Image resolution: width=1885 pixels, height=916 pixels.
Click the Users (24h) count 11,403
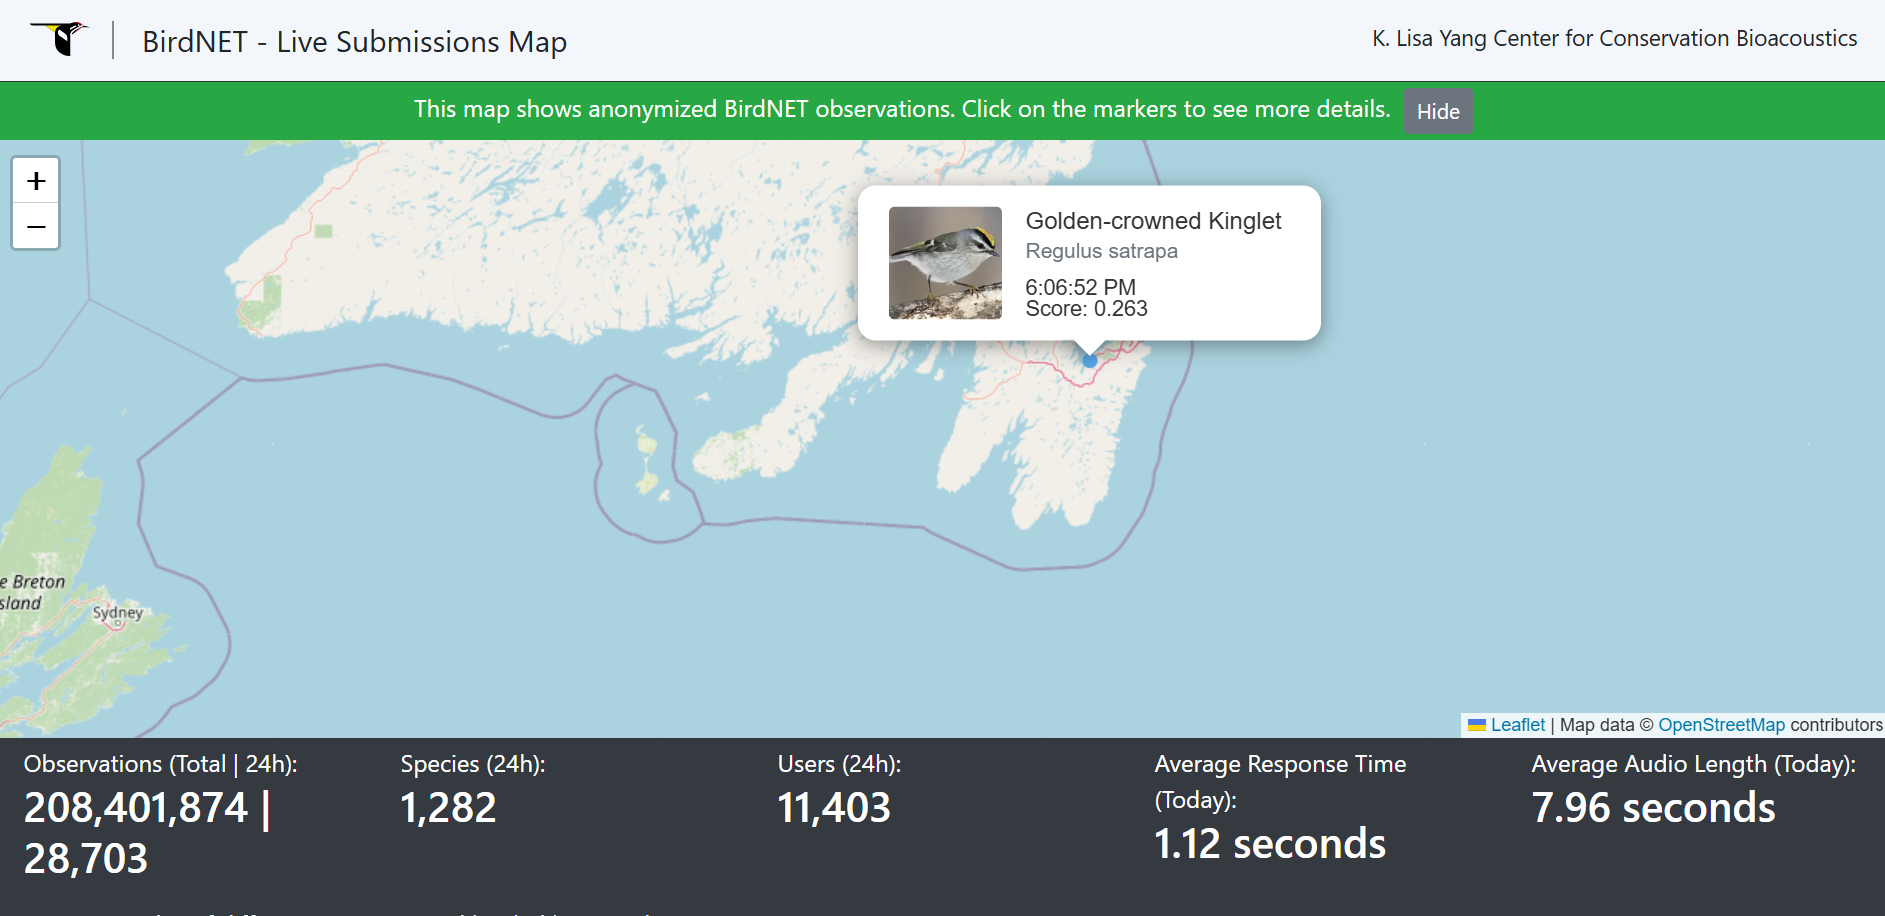(834, 808)
